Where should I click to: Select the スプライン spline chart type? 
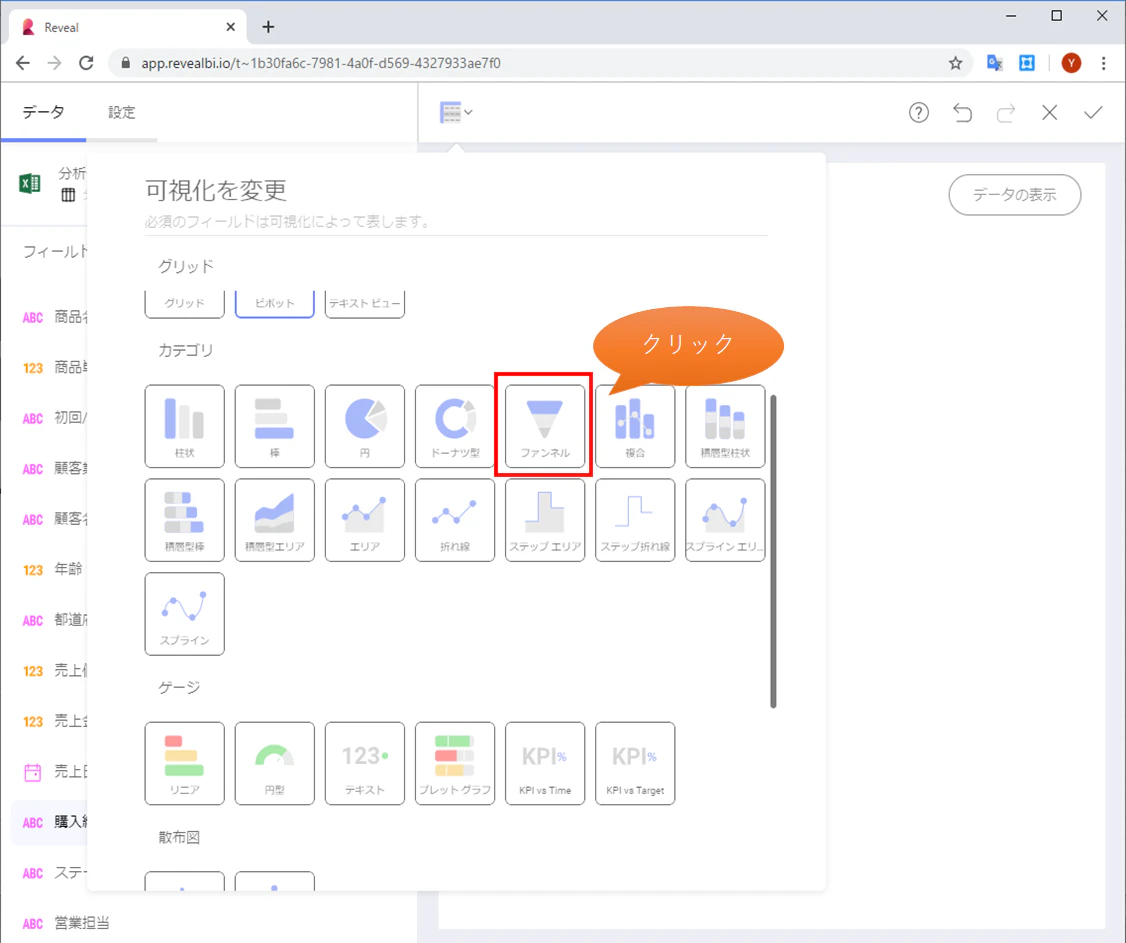coord(185,614)
